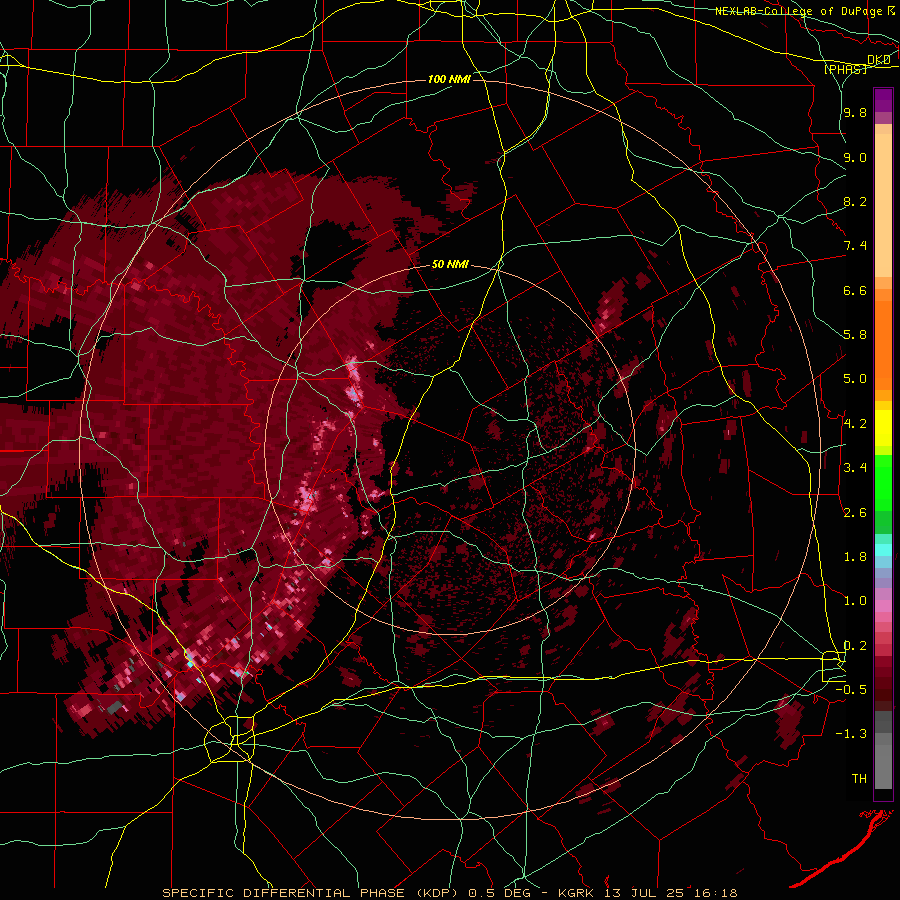
Task: Click the orange segment of the color bar
Action: click(x=883, y=344)
